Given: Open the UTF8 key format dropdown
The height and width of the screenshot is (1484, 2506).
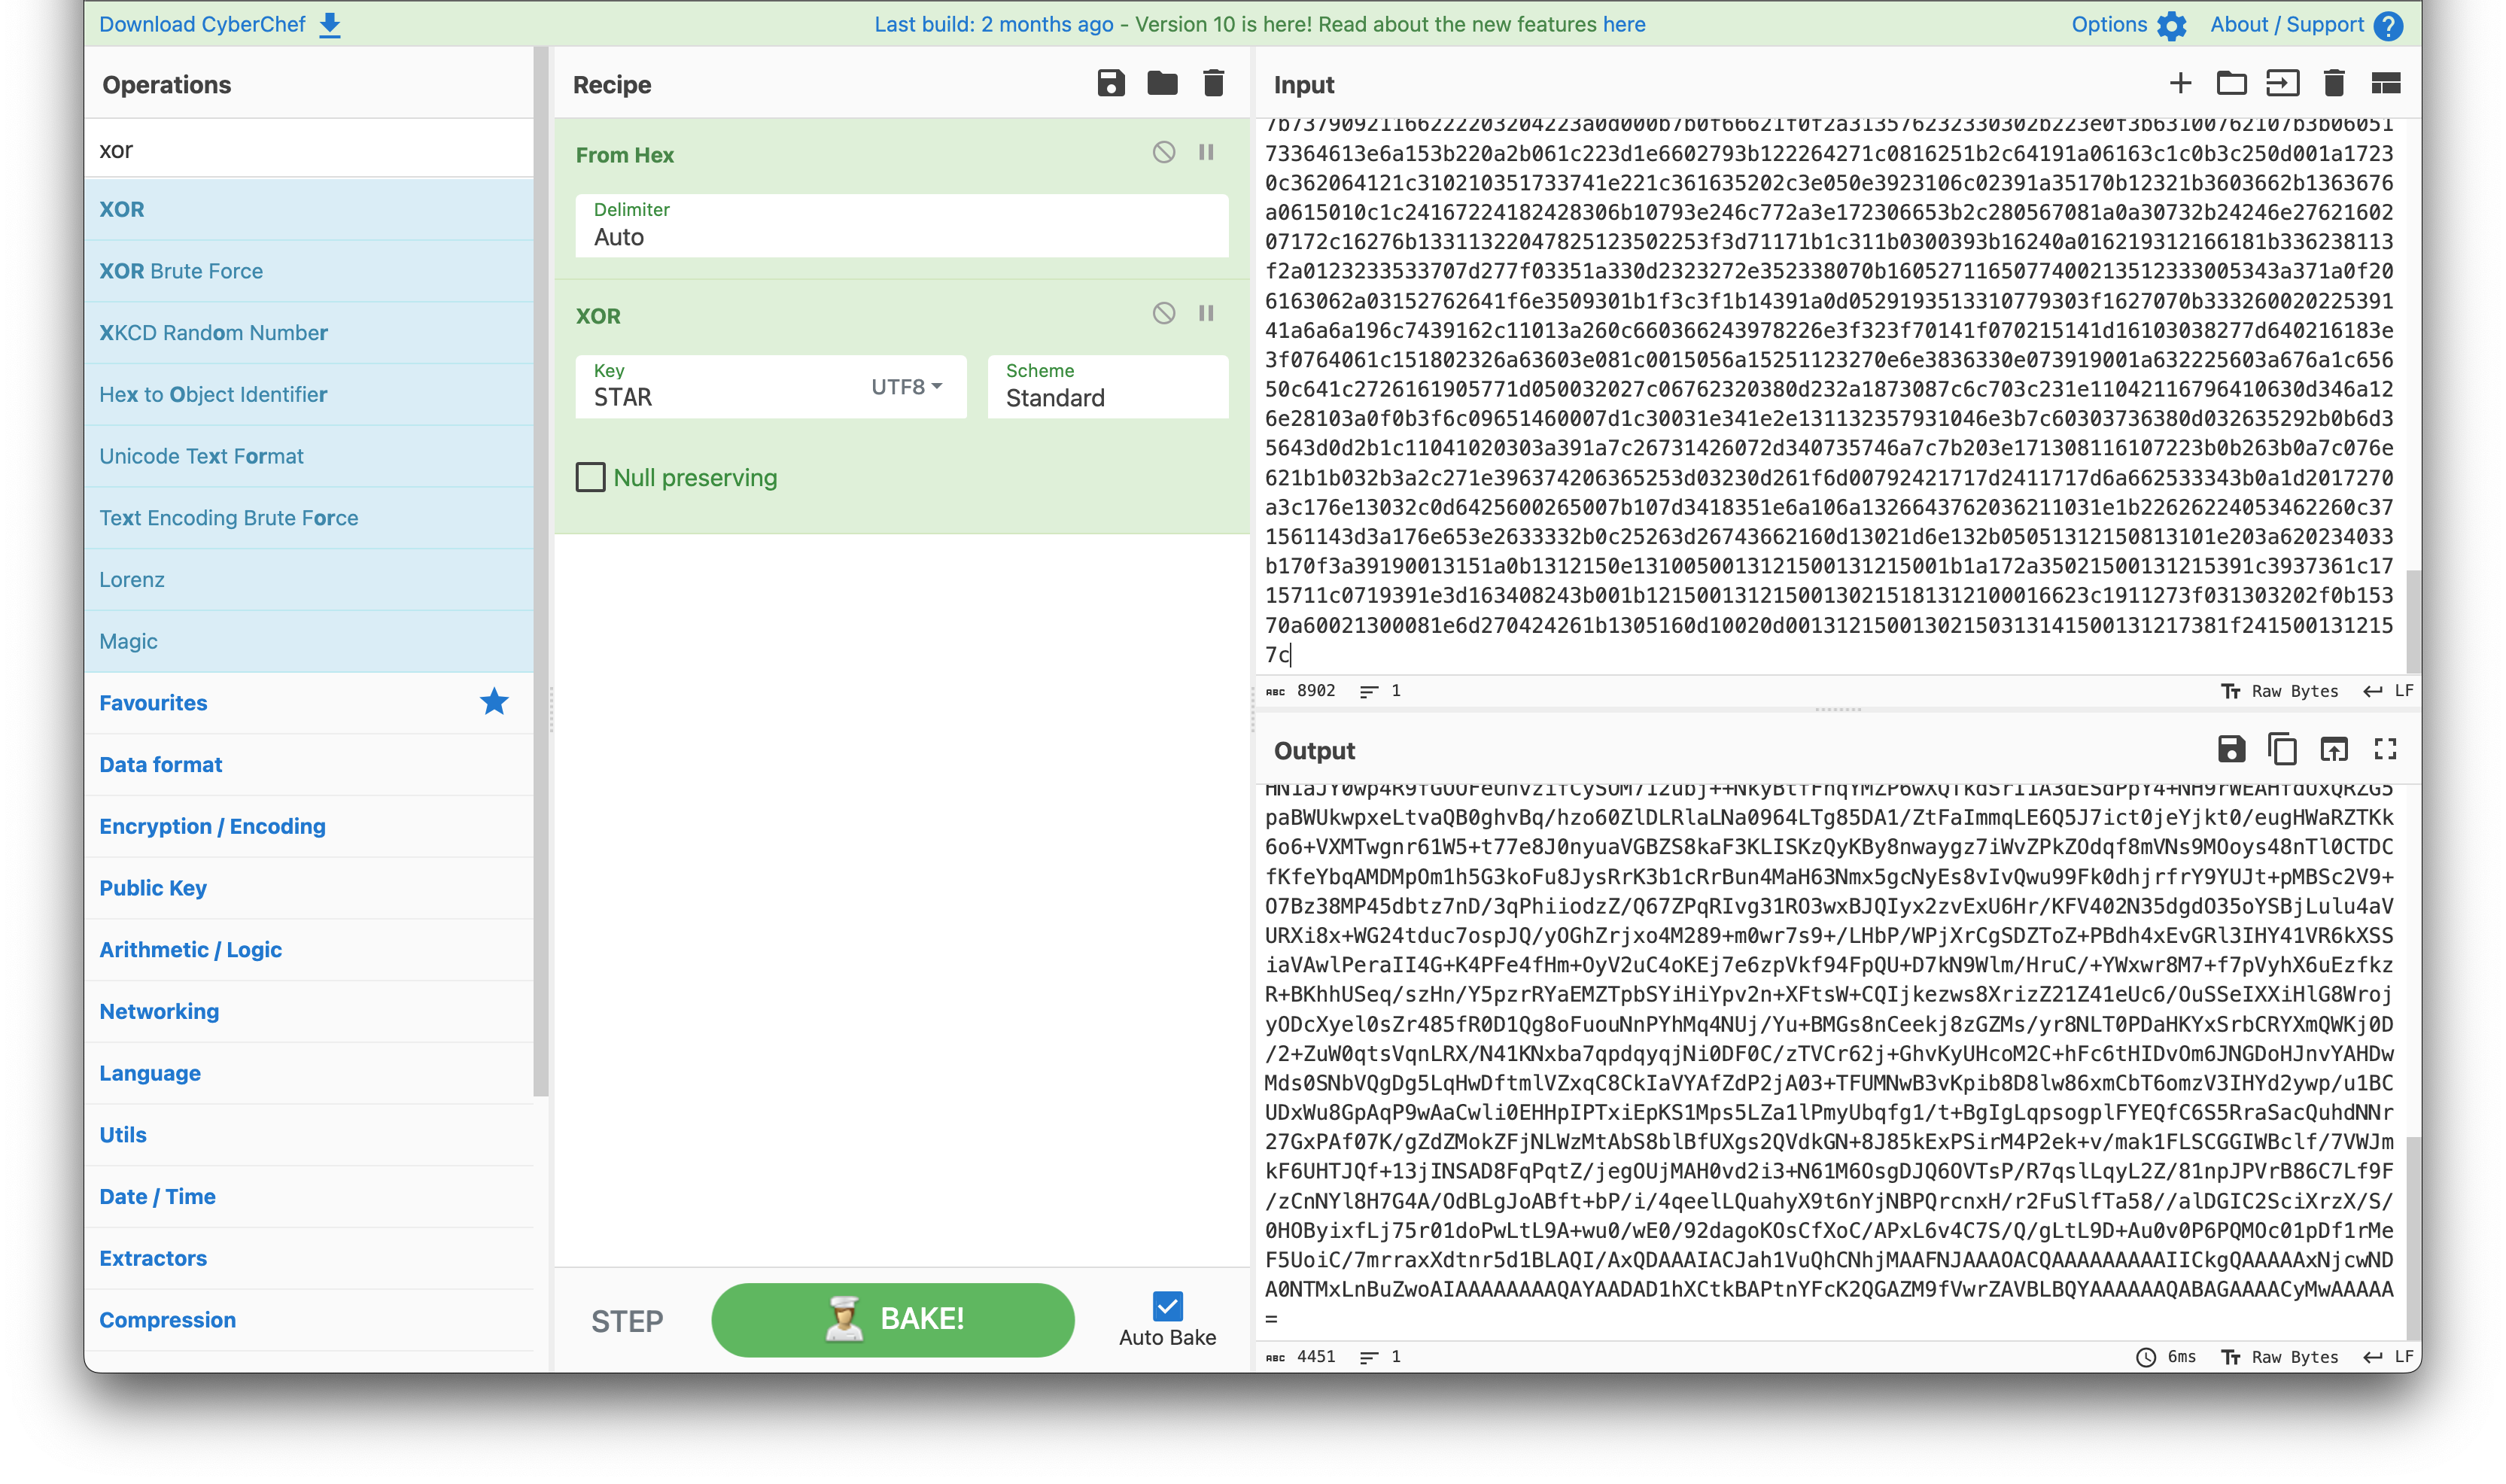Looking at the screenshot, I should click(906, 387).
